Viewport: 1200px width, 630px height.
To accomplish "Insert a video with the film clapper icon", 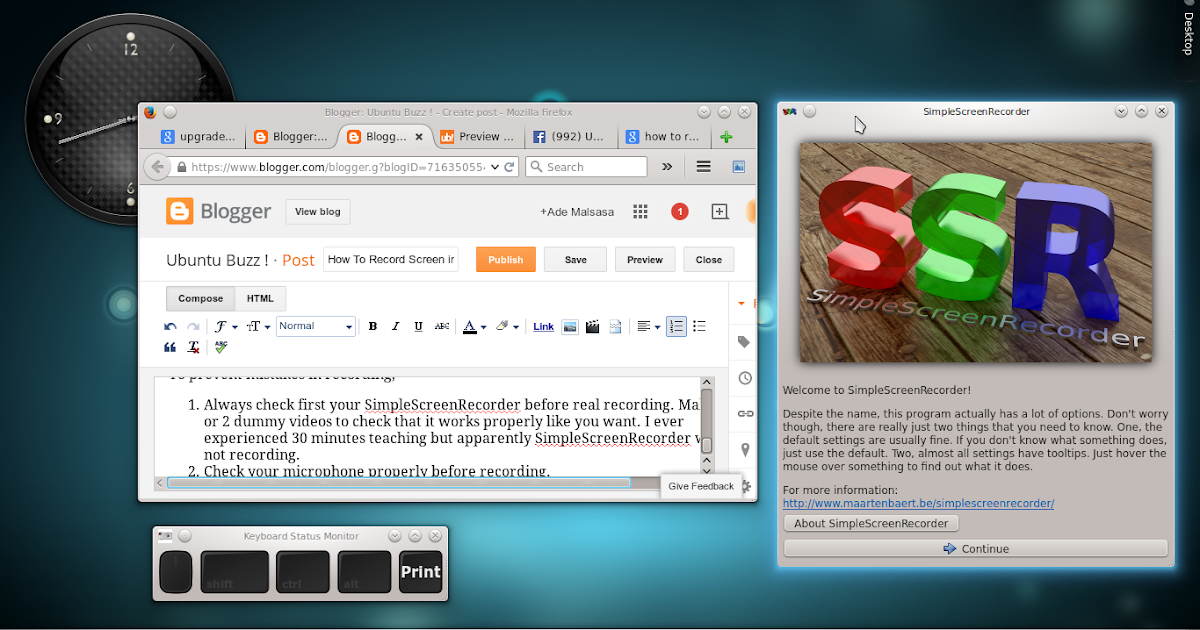I will pos(592,326).
